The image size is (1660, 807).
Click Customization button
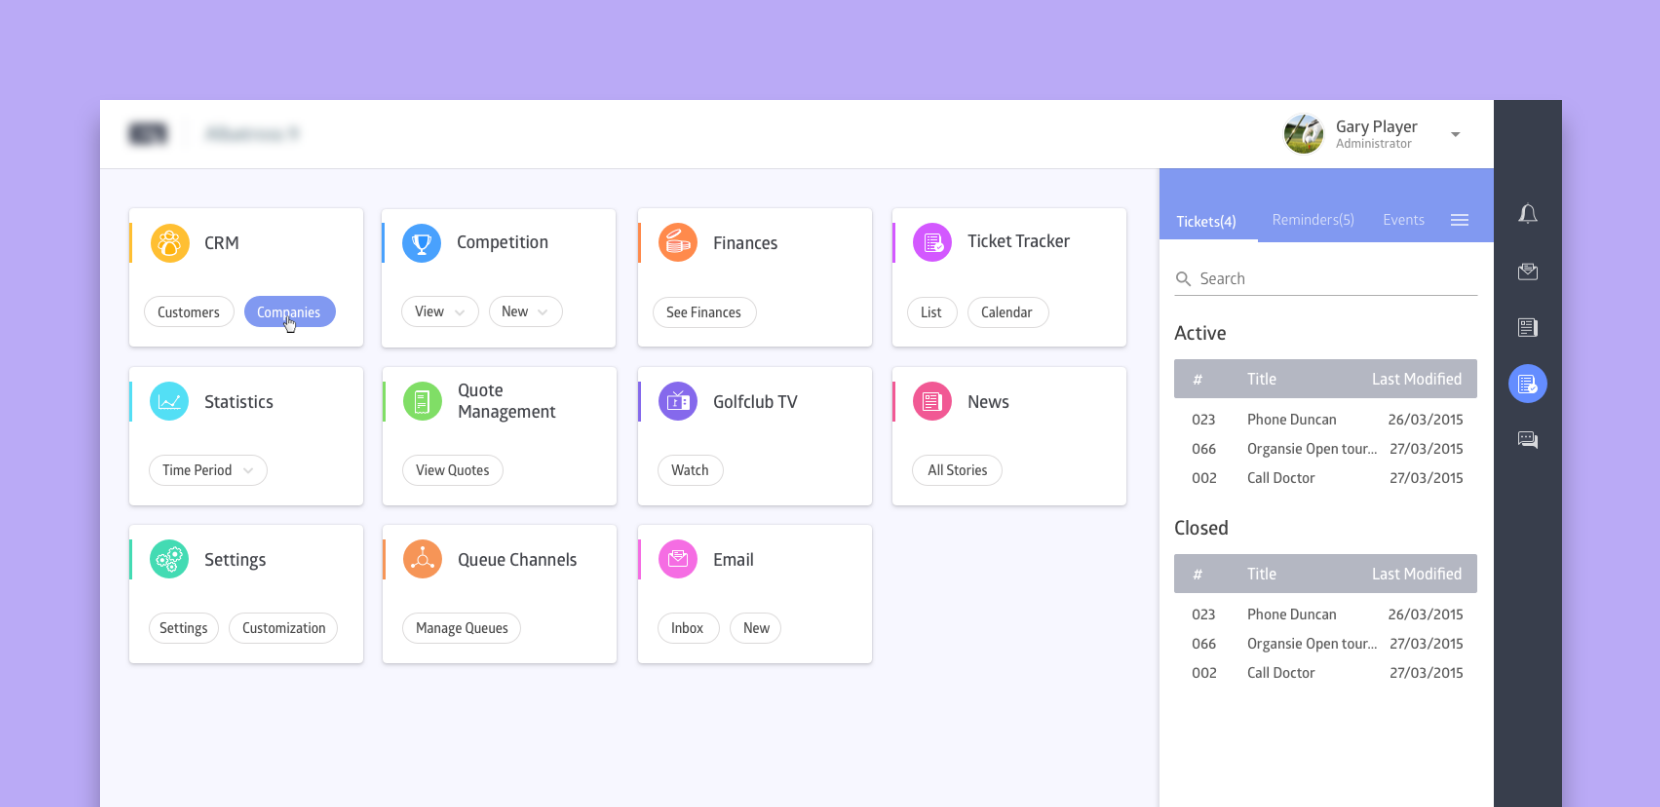tap(284, 628)
